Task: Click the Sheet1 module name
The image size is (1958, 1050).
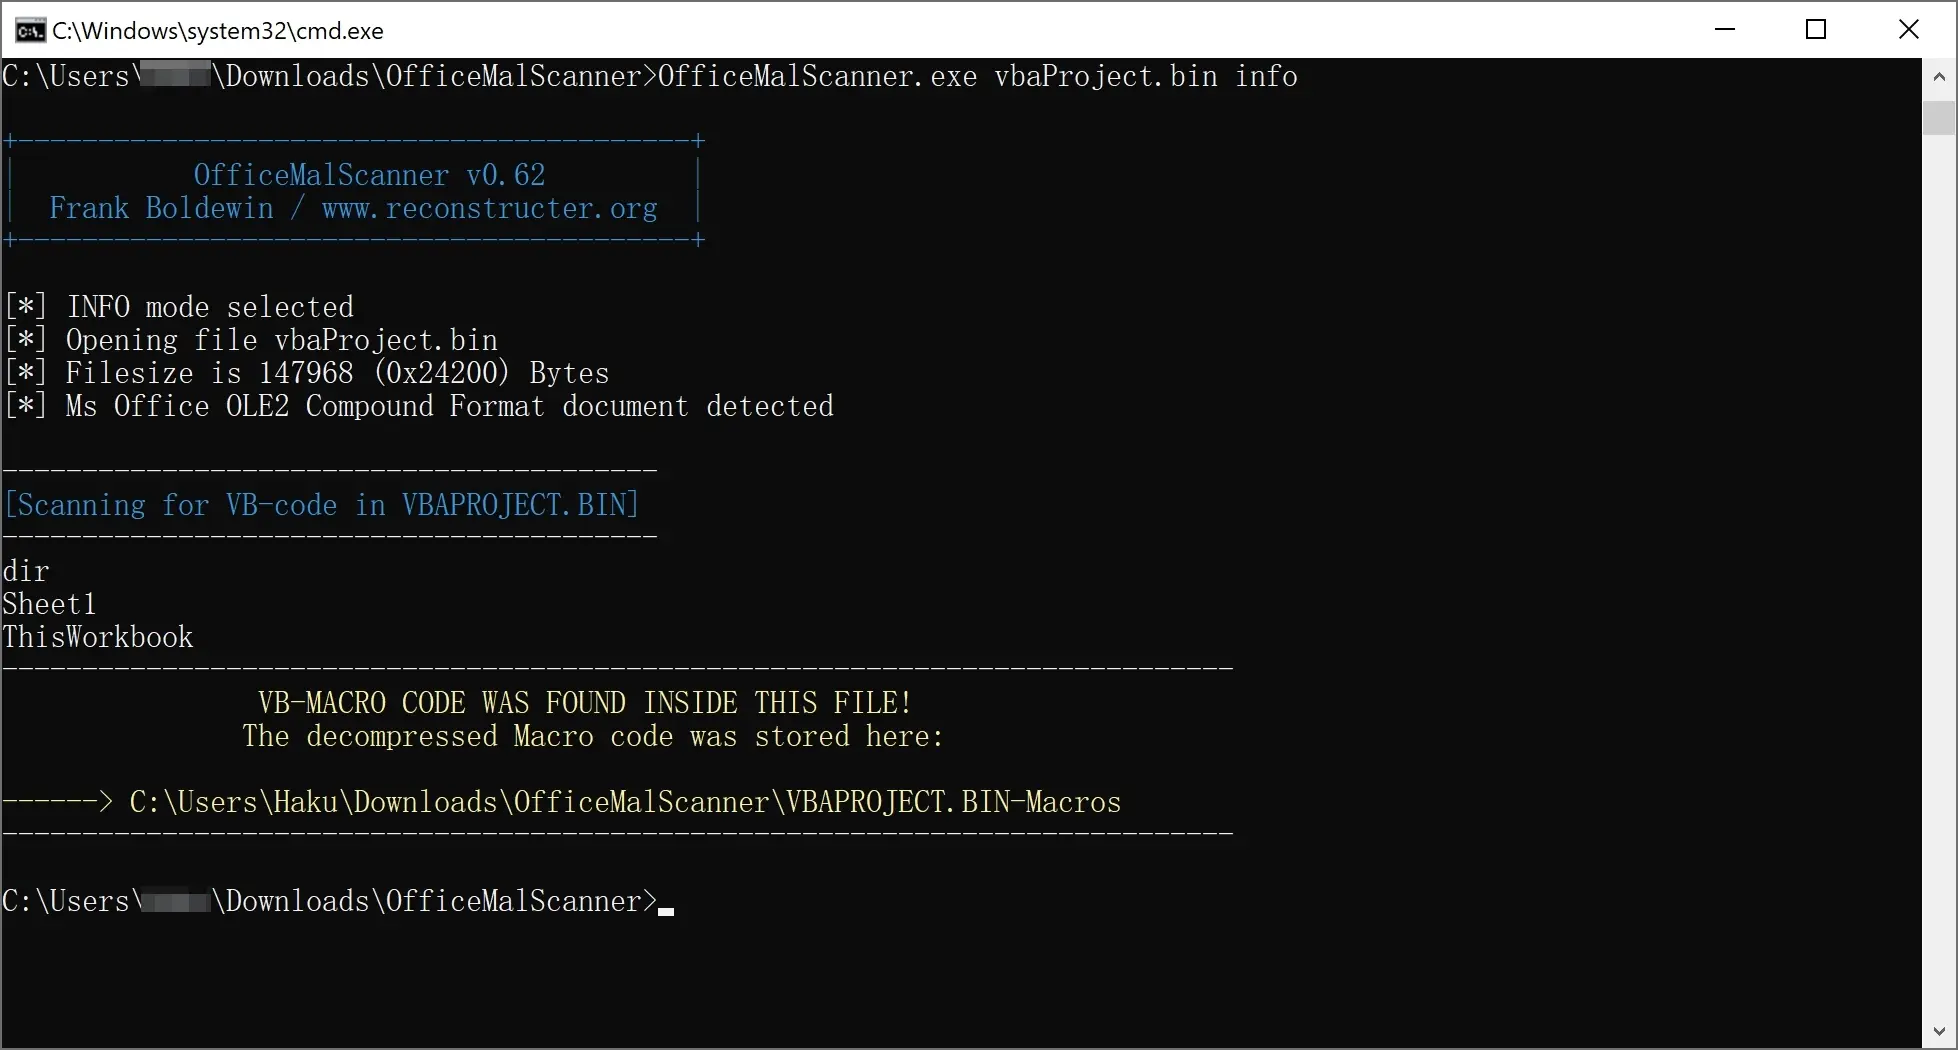Action: tap(49, 604)
